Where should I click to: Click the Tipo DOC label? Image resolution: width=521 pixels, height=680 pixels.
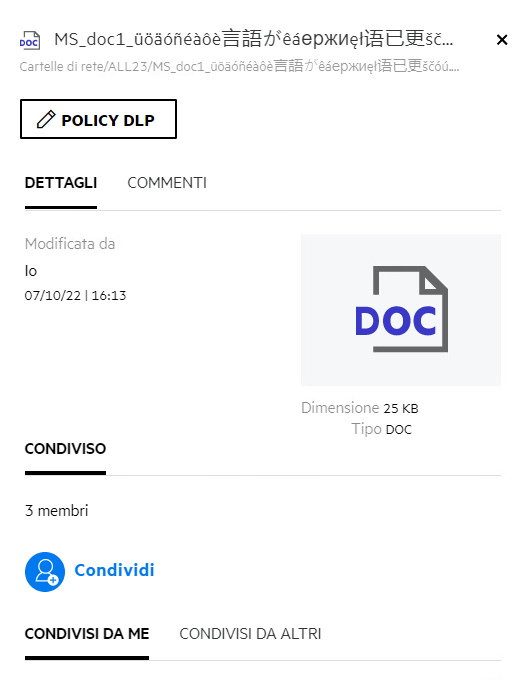click(x=381, y=429)
